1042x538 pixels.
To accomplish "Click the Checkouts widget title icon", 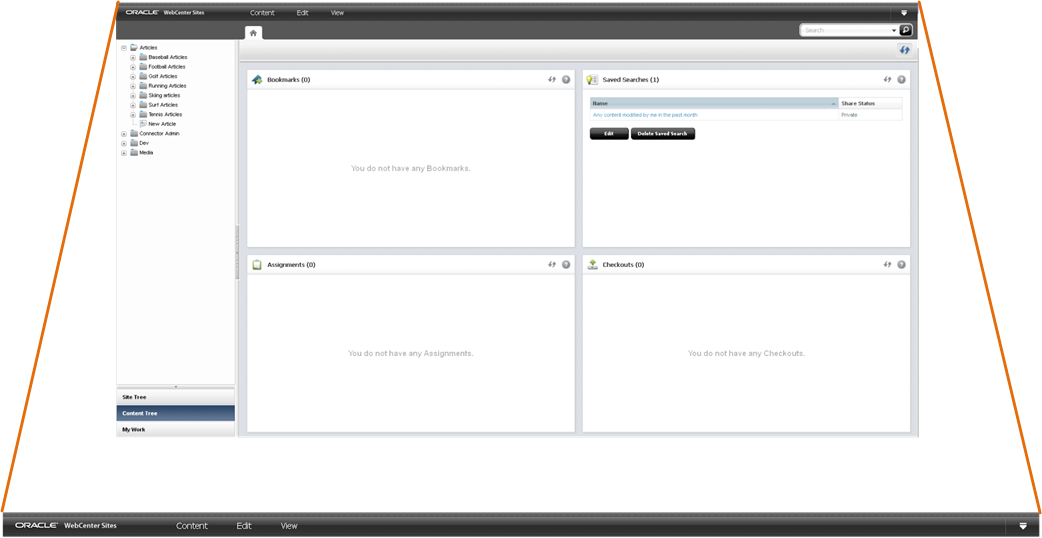I will point(593,264).
